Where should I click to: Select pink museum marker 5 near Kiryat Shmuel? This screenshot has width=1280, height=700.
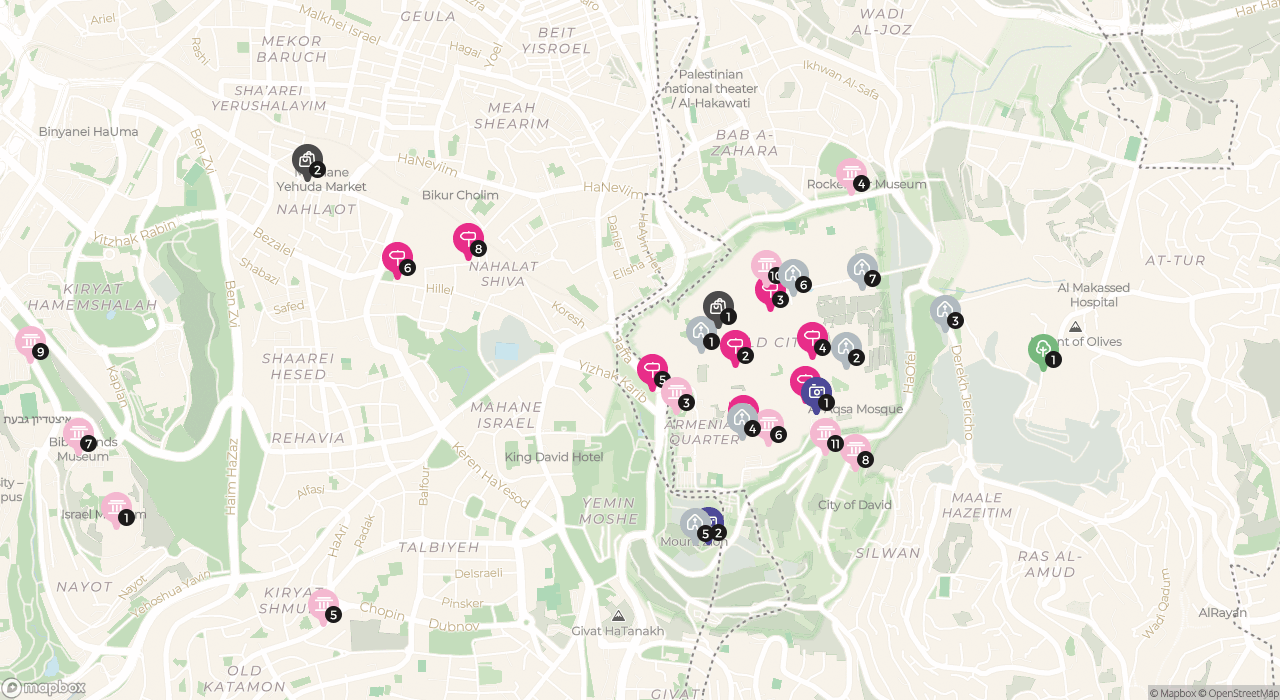(323, 605)
